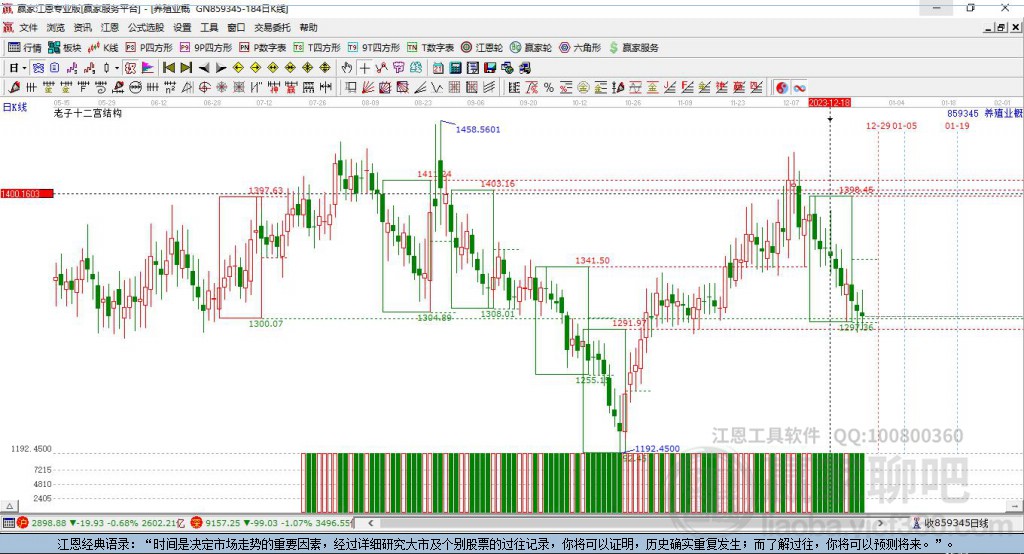Click the percent sign tool icon
Viewport: 1024px width, 554px height.
[549, 88]
